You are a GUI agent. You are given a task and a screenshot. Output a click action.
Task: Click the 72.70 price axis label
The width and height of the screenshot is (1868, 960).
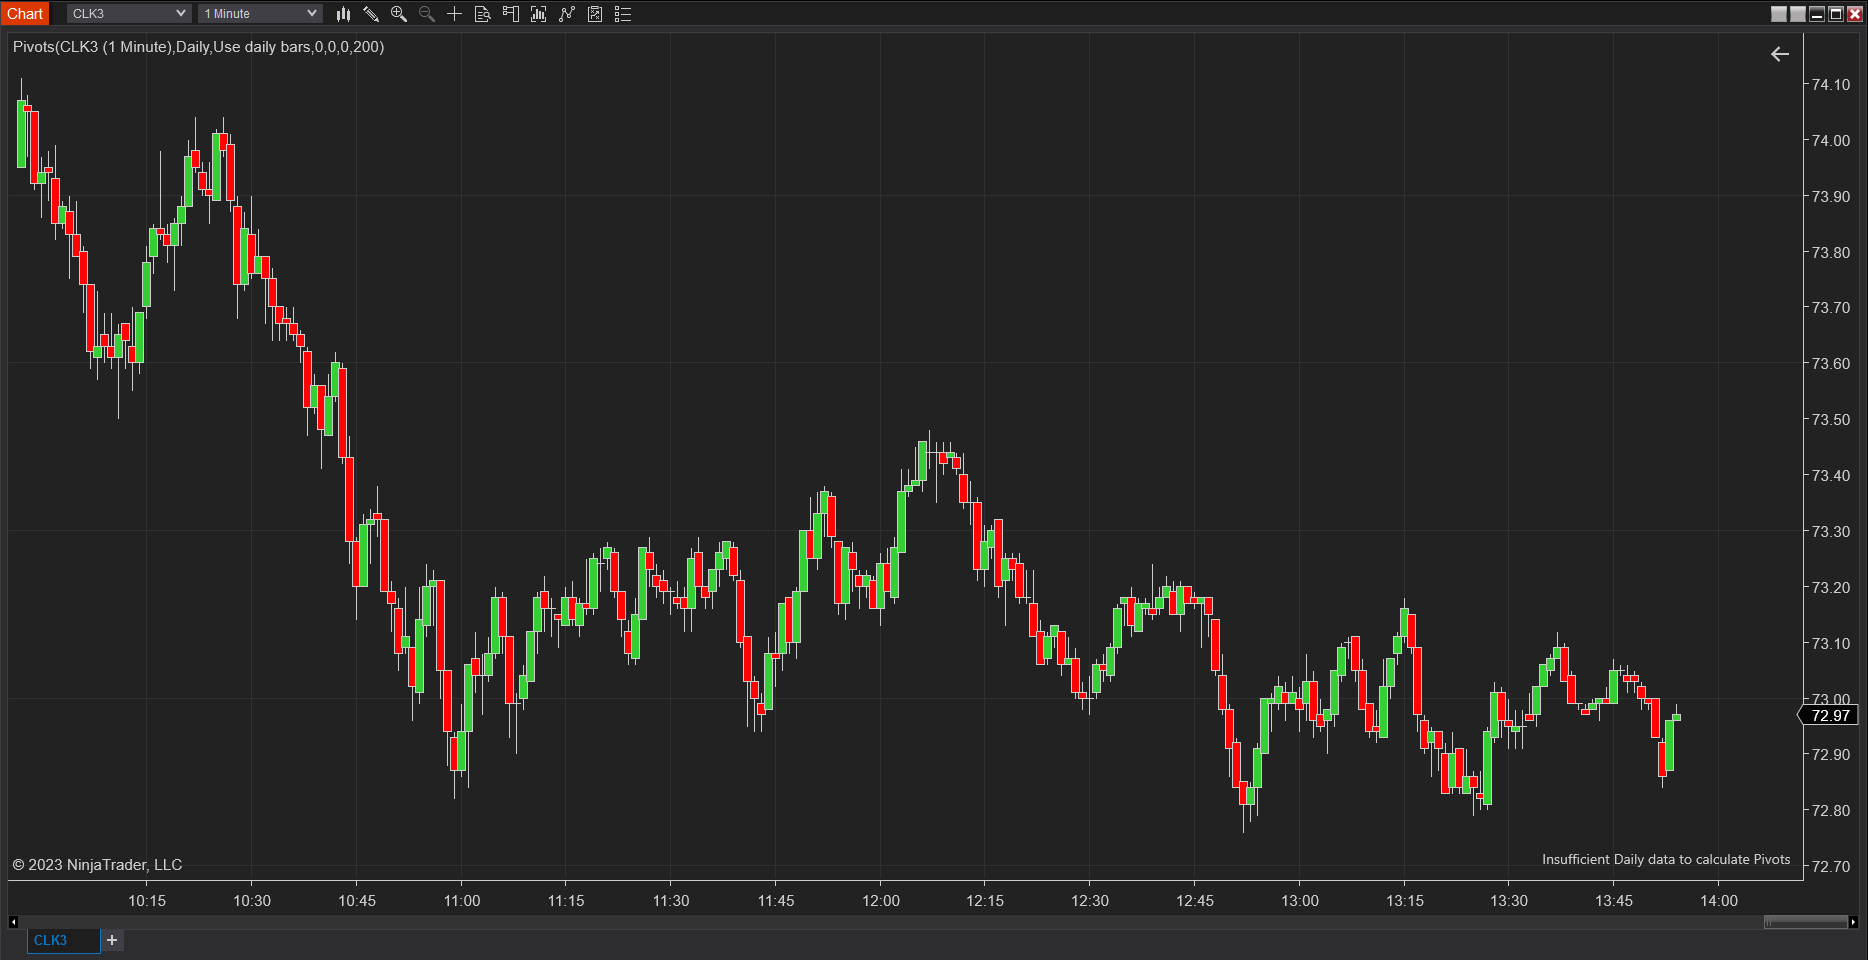click(1831, 867)
